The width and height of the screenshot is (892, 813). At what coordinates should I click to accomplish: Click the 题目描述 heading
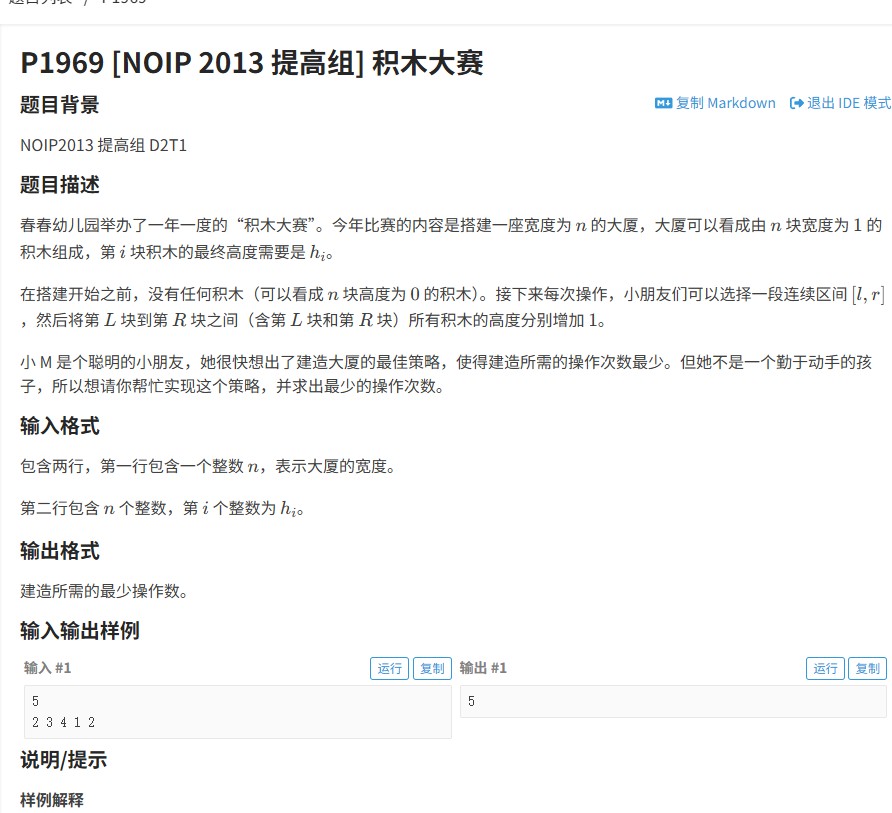(x=60, y=185)
